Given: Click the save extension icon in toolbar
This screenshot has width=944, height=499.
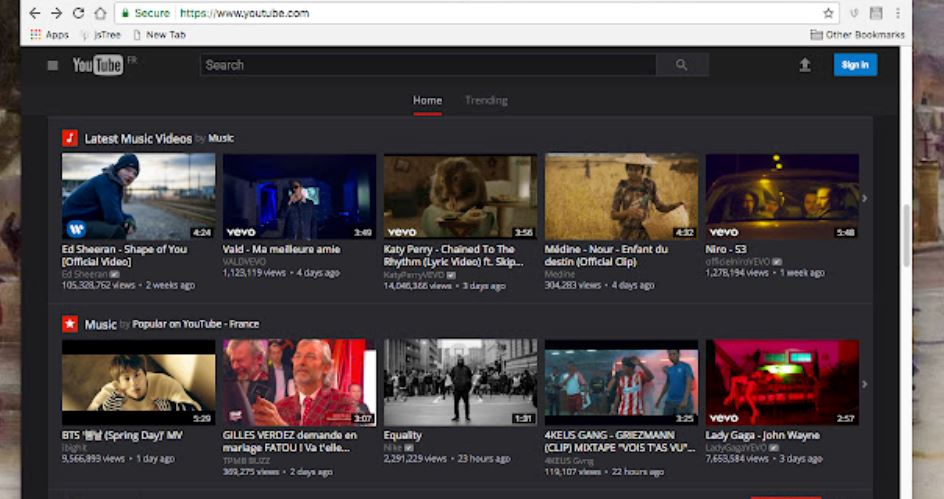Looking at the screenshot, I should (876, 13).
